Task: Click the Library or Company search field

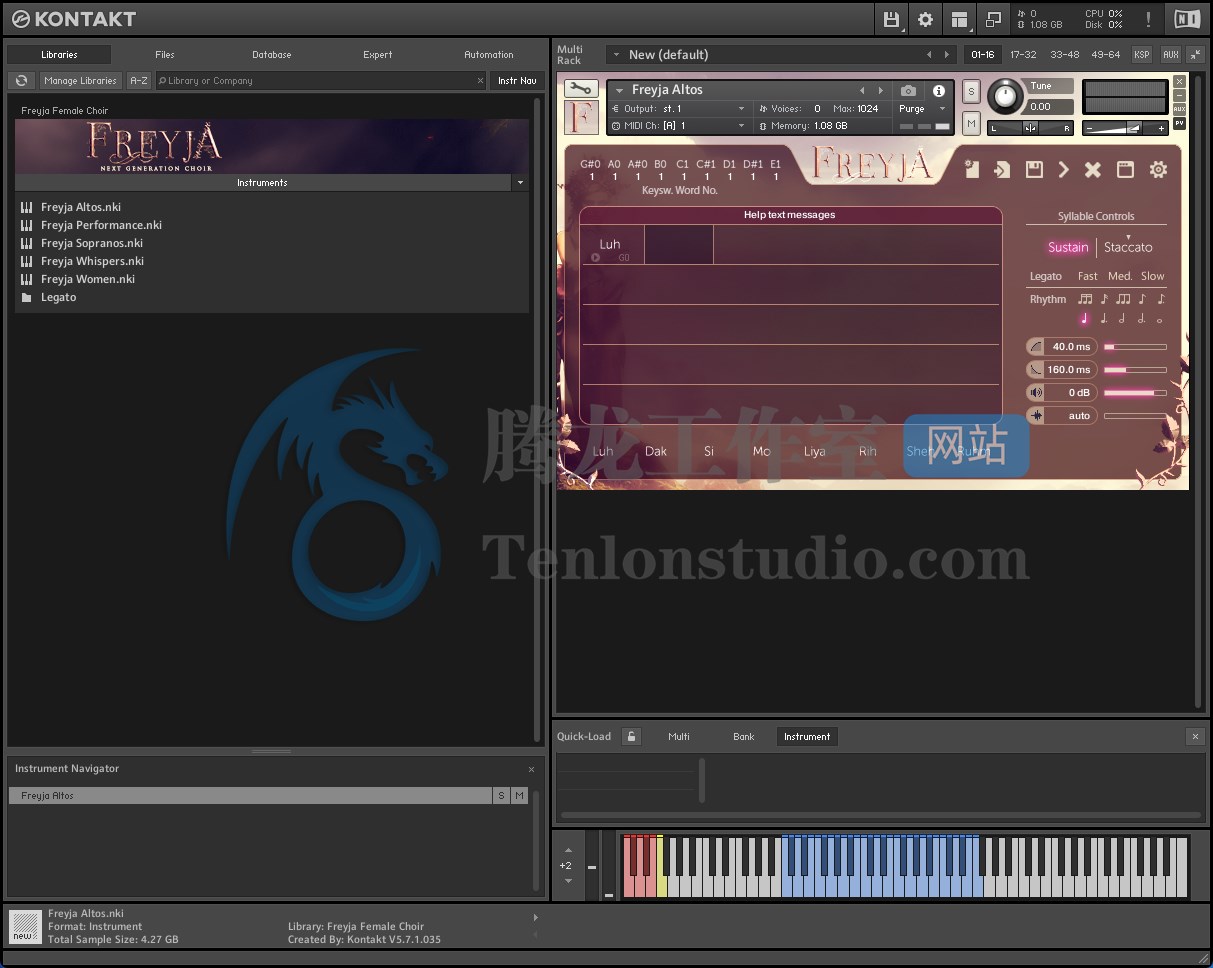Action: point(321,80)
